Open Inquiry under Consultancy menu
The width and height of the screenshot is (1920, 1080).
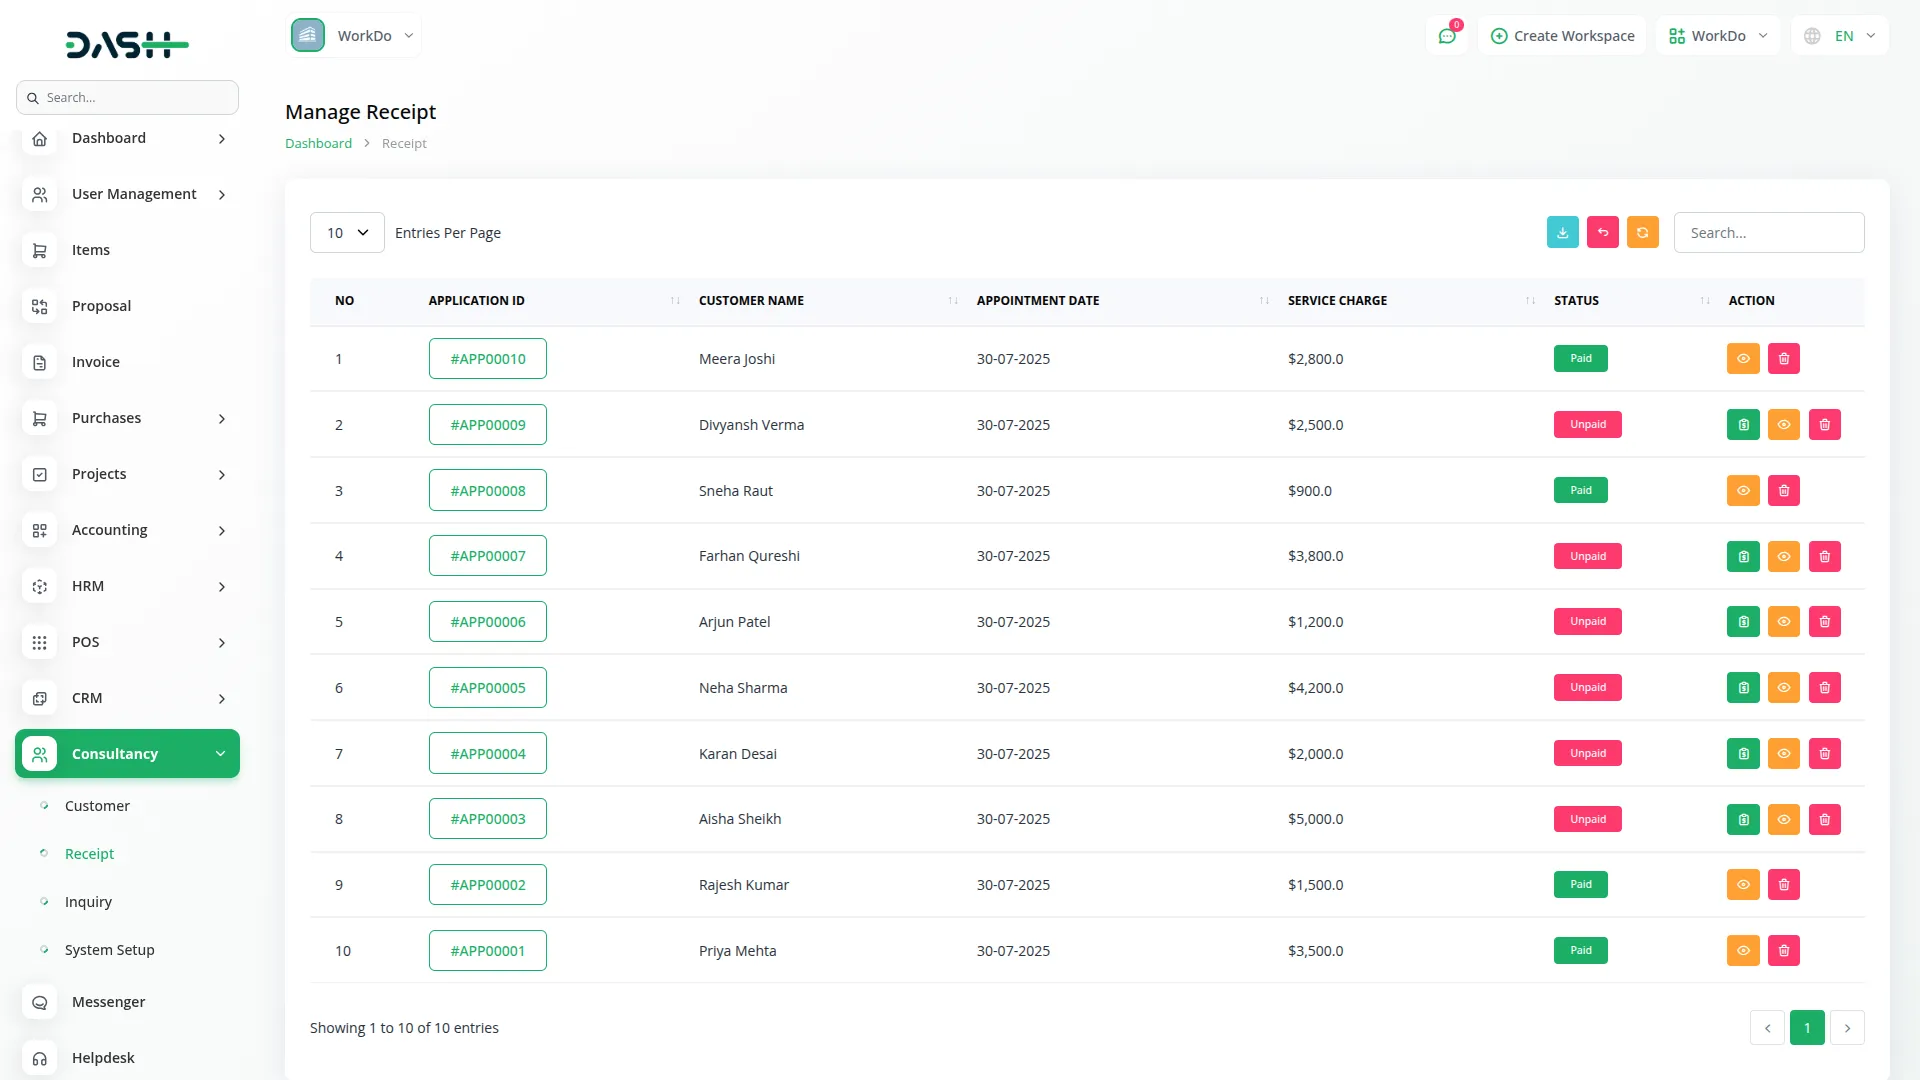coord(88,902)
